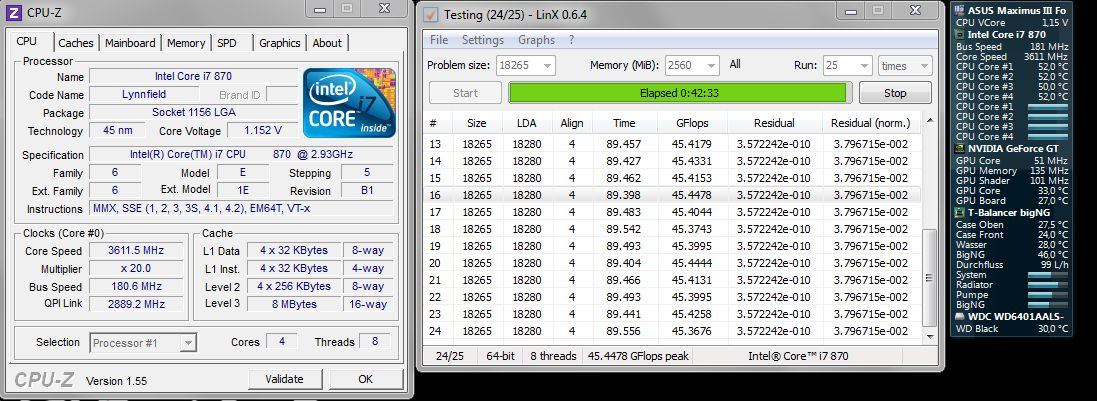Click the 20 row GFlops value 45.4444
Image resolution: width=1097 pixels, height=401 pixels.
pos(694,263)
